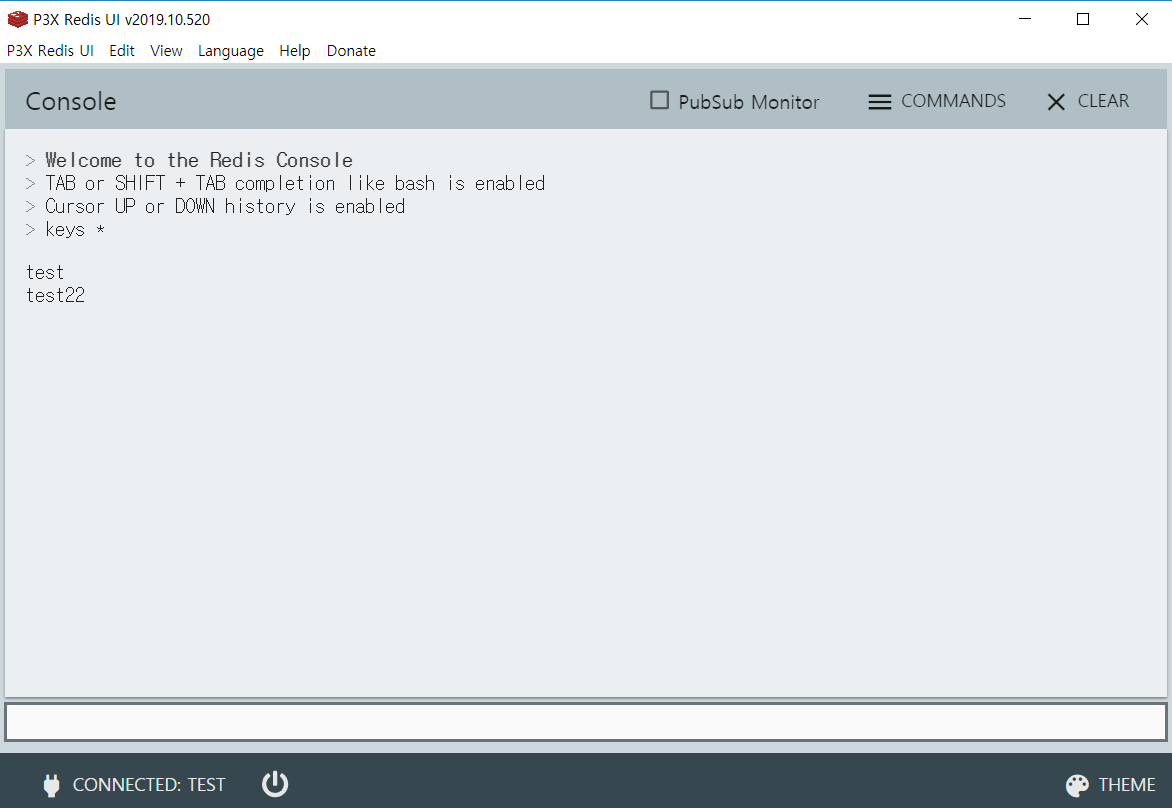Click the Console heading text
The image size is (1172, 808).
[x=71, y=101]
